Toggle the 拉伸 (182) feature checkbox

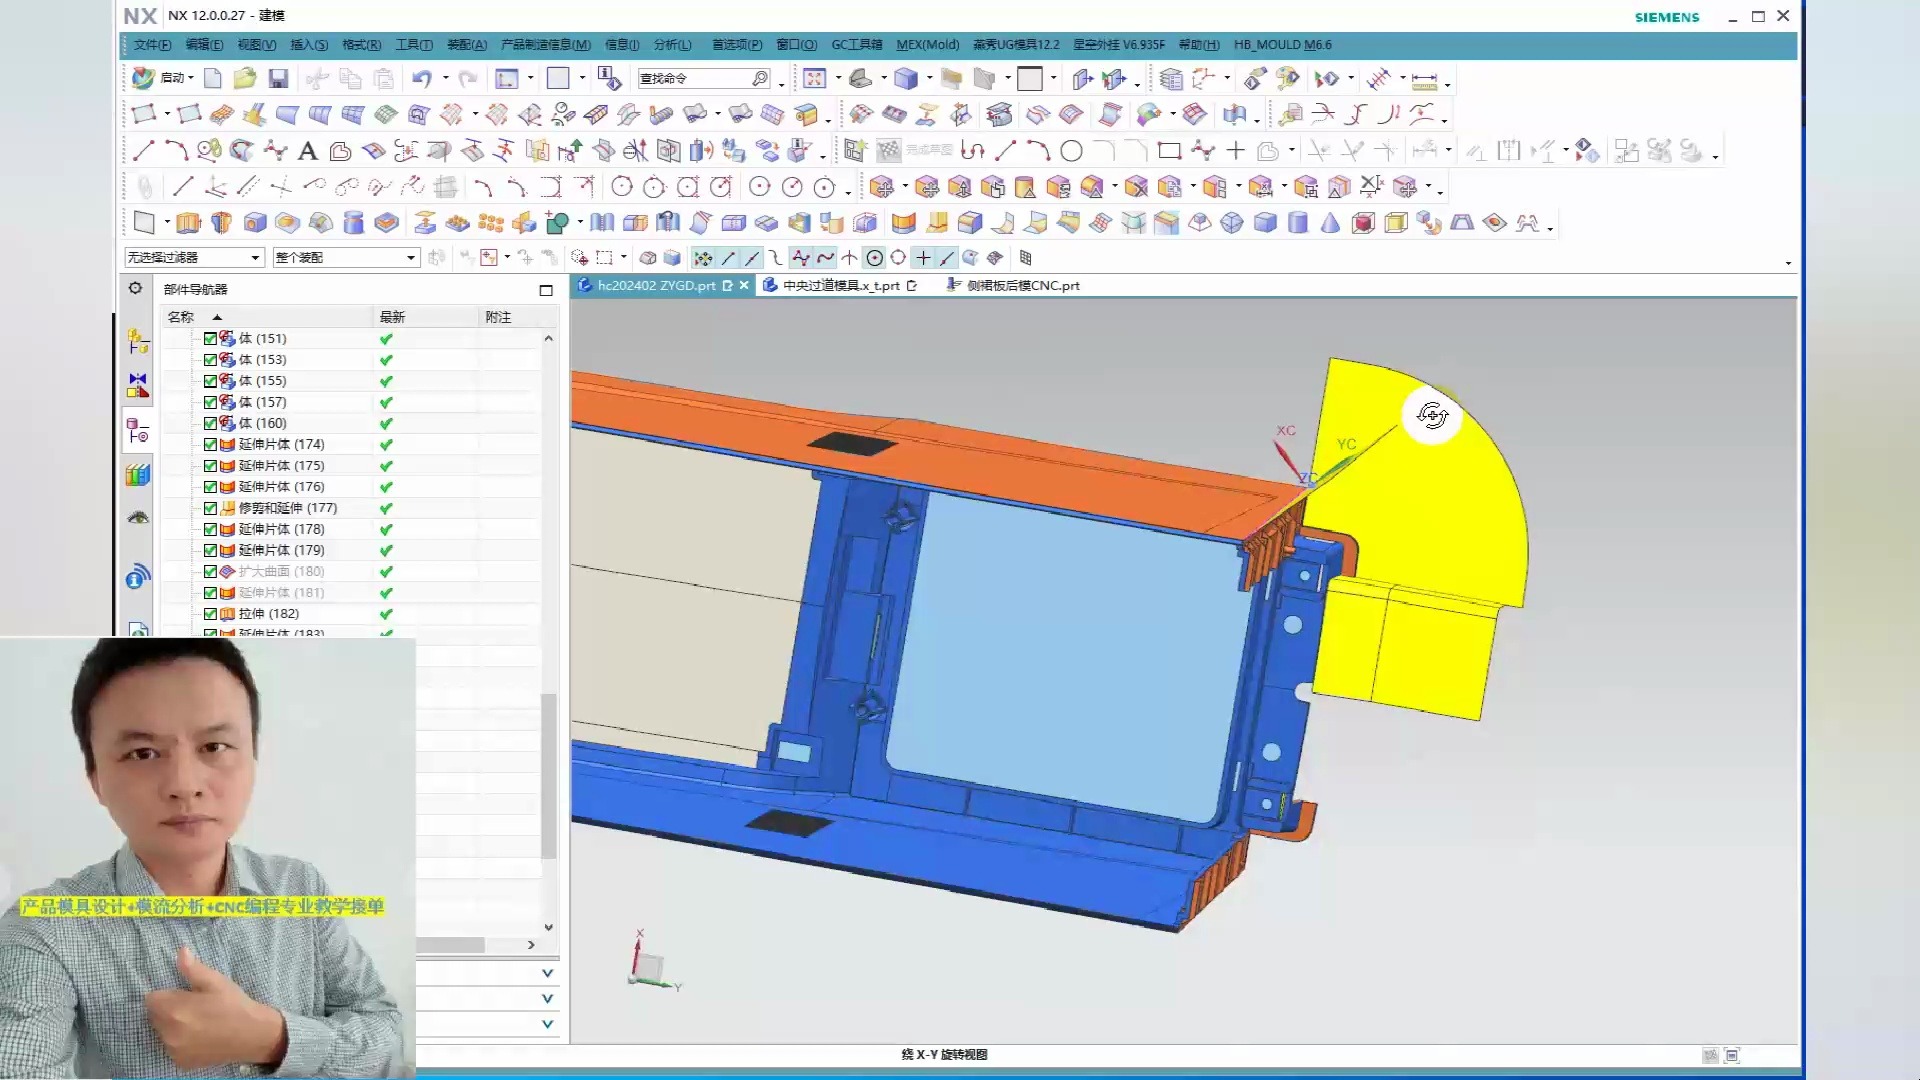tap(210, 614)
